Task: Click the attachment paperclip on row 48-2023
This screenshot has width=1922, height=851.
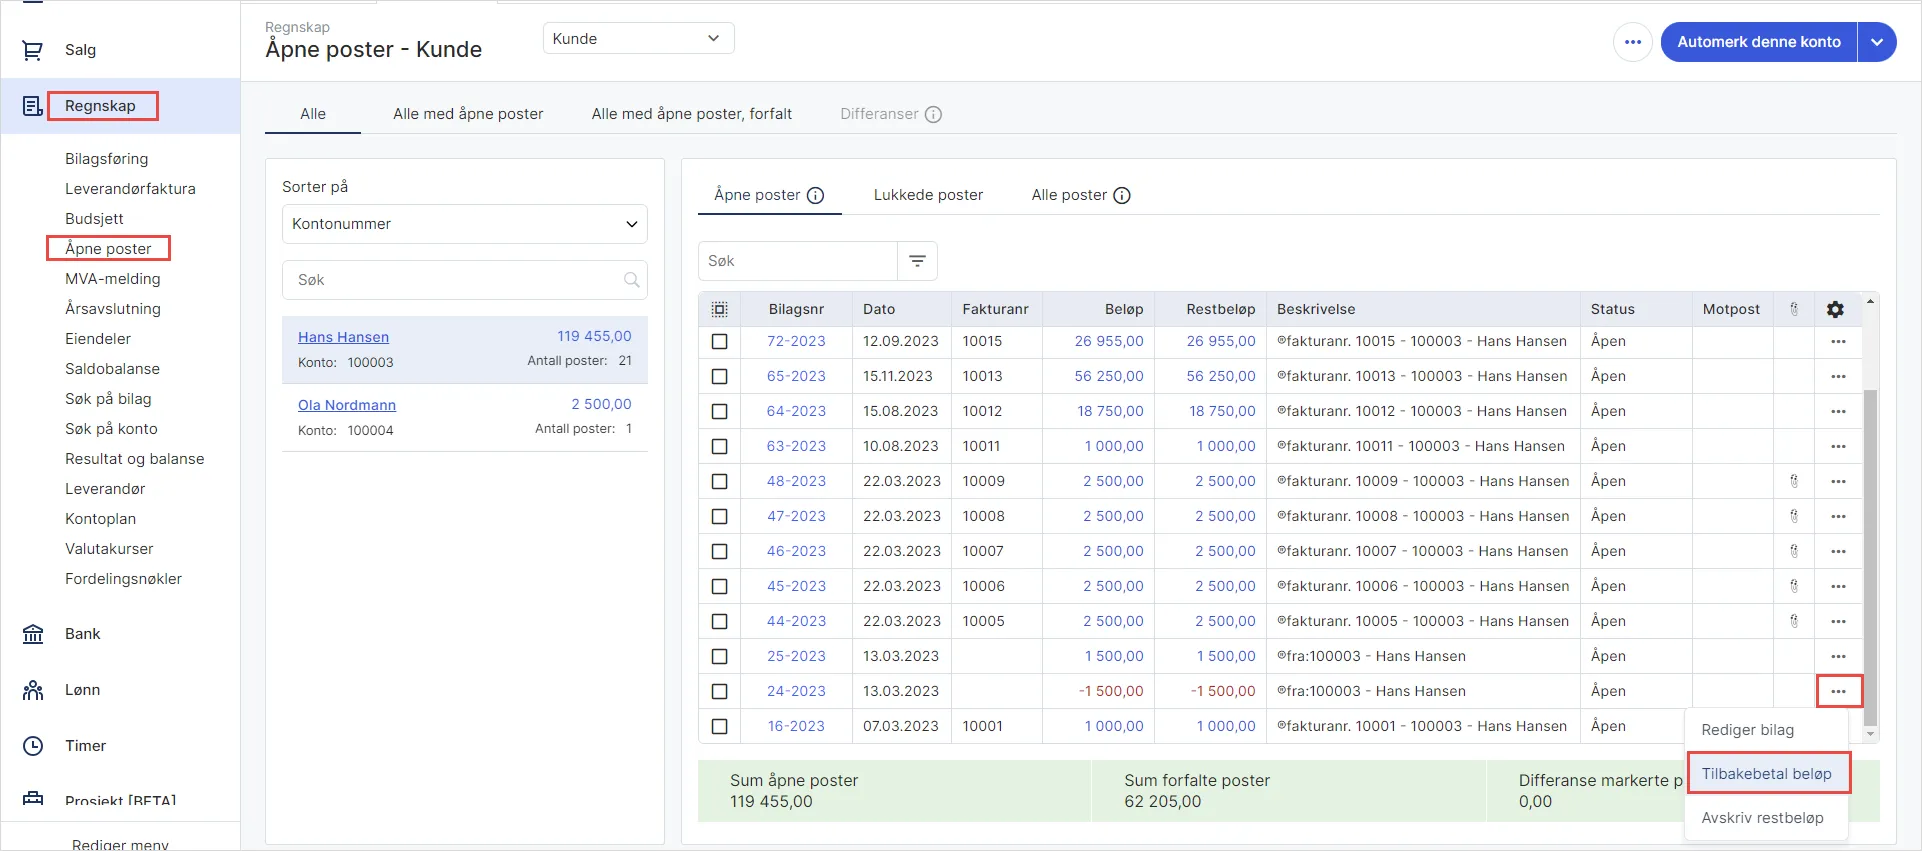Action: tap(1794, 481)
